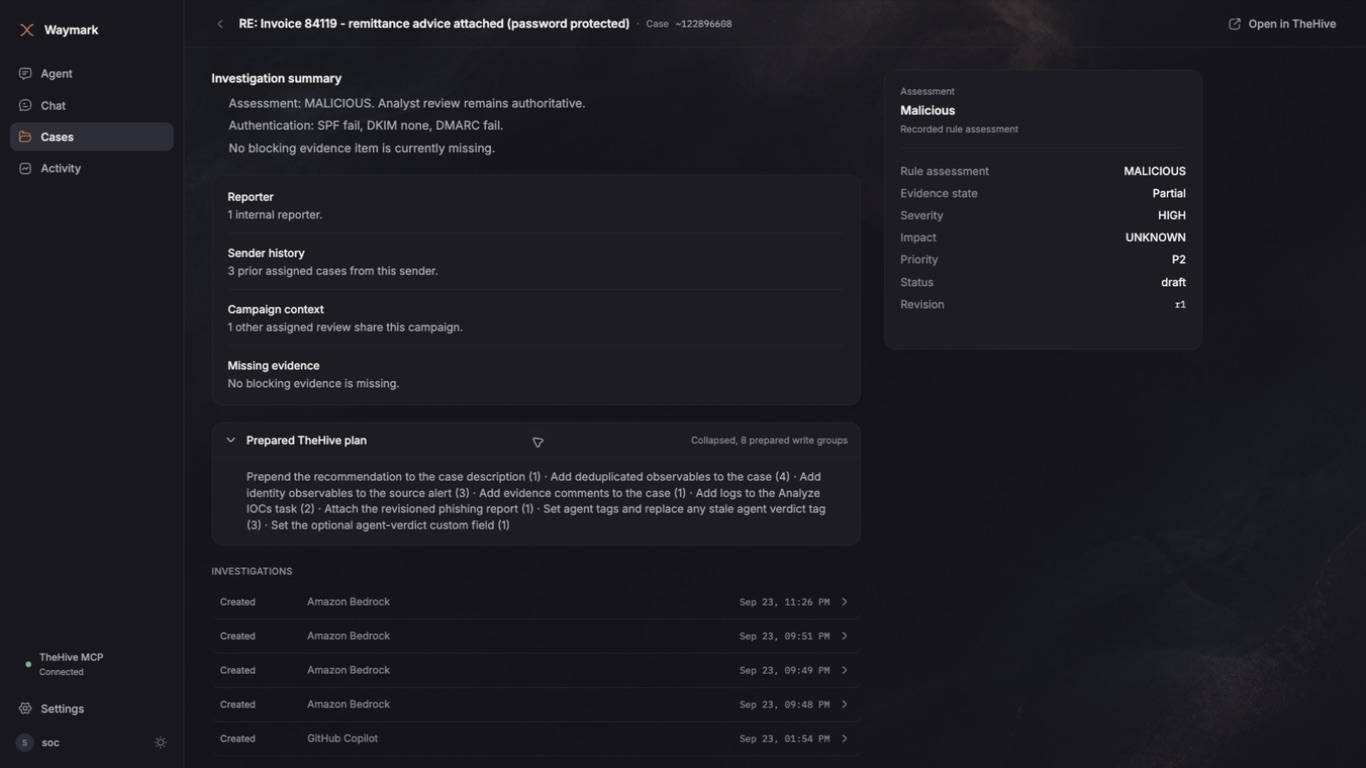Viewport: 1366px width, 768px height.
Task: Click the Chat bubble sidebar icon
Action: coord(25,105)
